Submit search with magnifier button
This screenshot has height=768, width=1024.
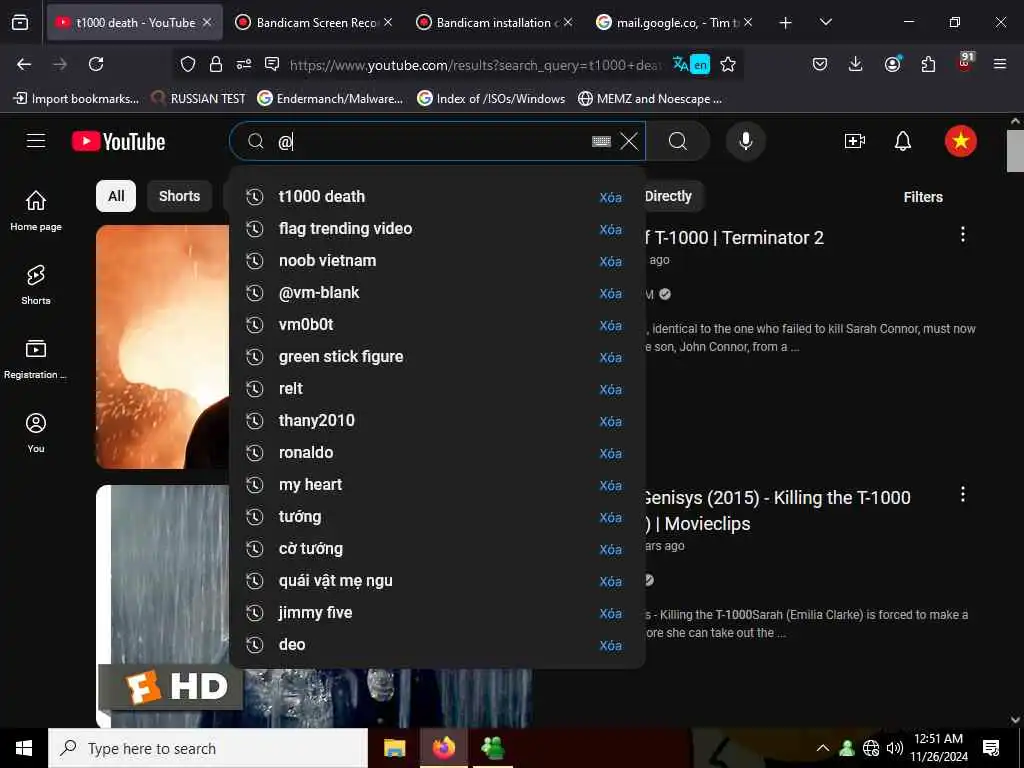pos(678,141)
